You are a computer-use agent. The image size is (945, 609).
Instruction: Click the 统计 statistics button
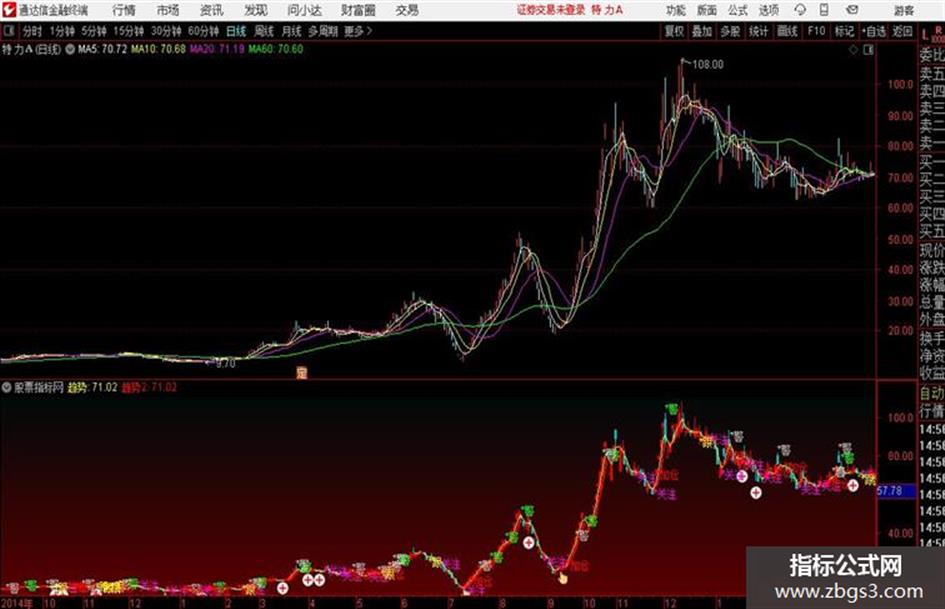tap(759, 31)
